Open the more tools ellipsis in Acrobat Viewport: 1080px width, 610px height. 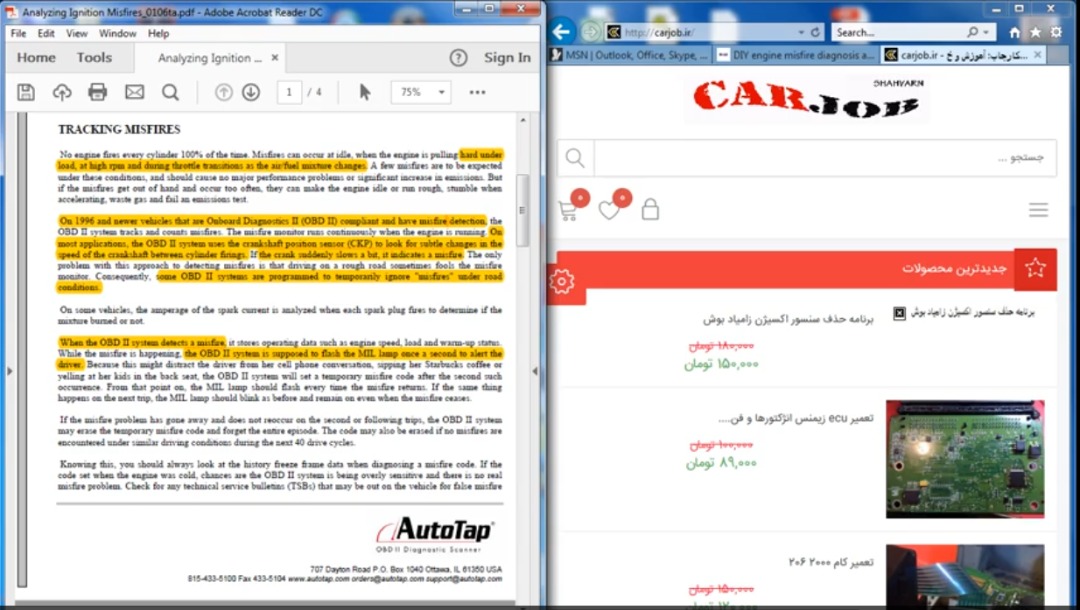pos(477,92)
